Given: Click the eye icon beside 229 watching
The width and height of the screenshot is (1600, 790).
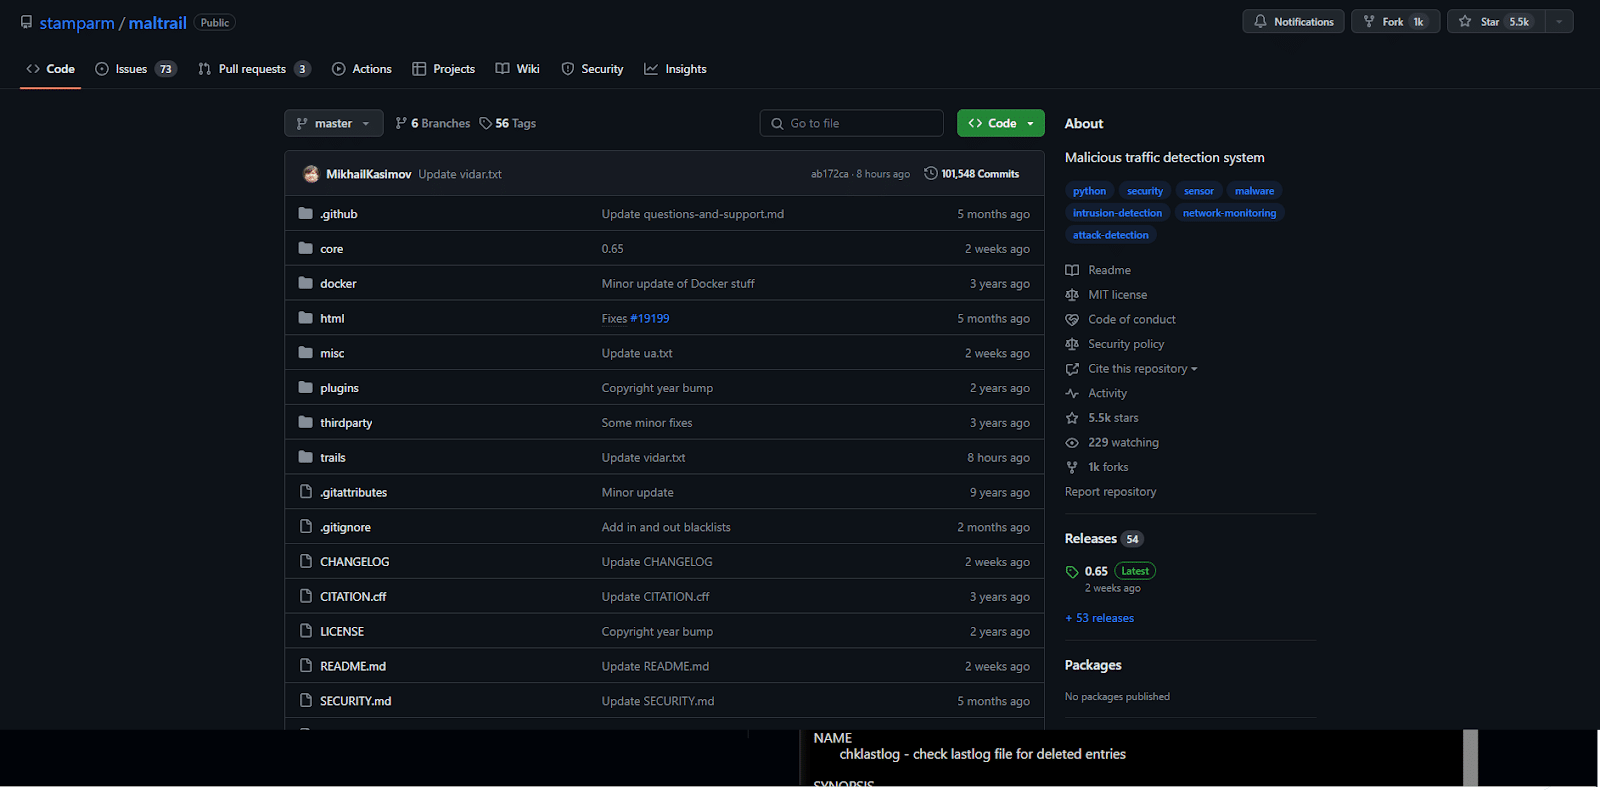Looking at the screenshot, I should coord(1072,442).
